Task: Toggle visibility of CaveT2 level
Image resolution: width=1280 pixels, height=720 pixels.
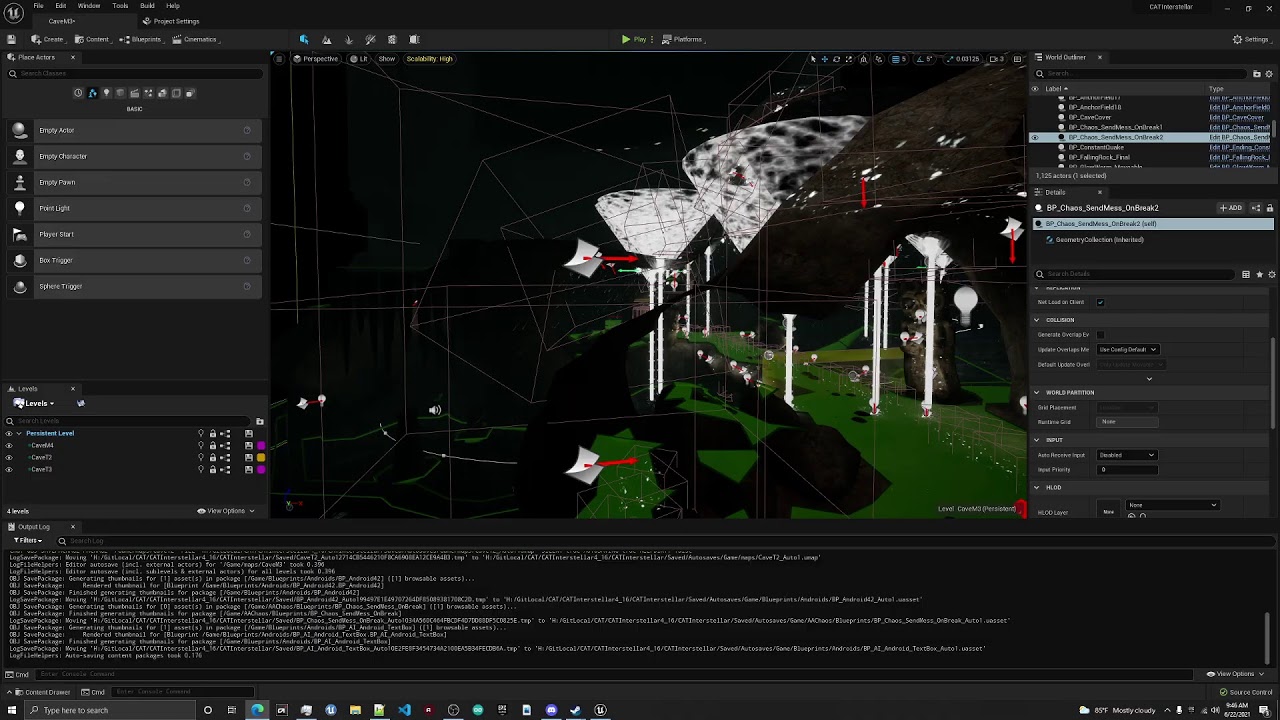Action: (x=9, y=457)
